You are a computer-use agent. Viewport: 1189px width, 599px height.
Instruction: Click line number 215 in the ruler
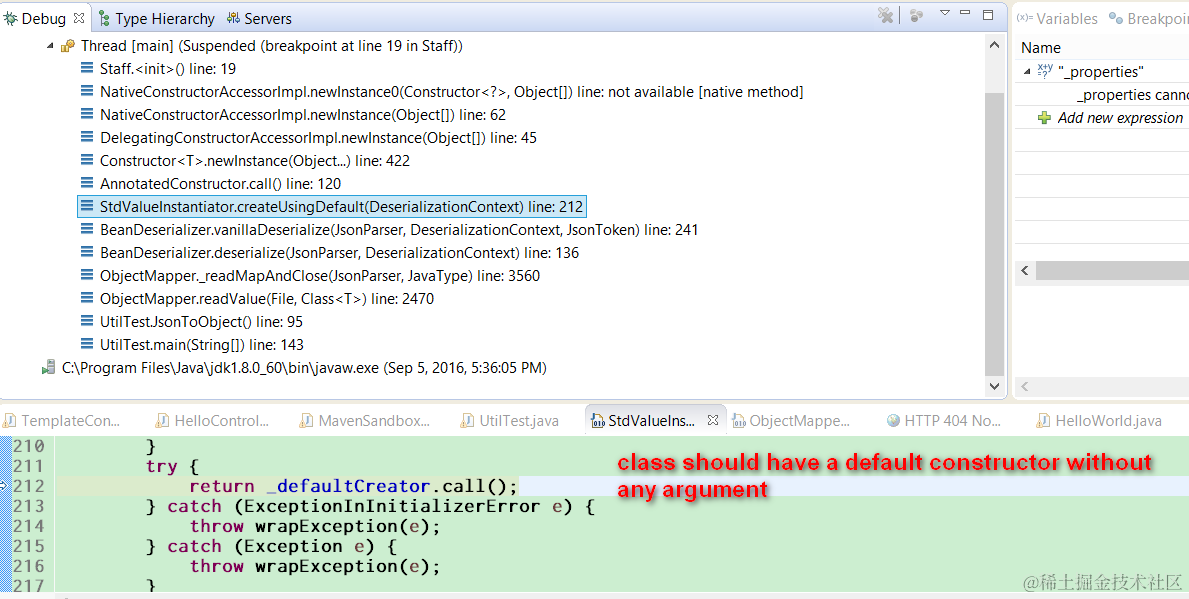29,546
